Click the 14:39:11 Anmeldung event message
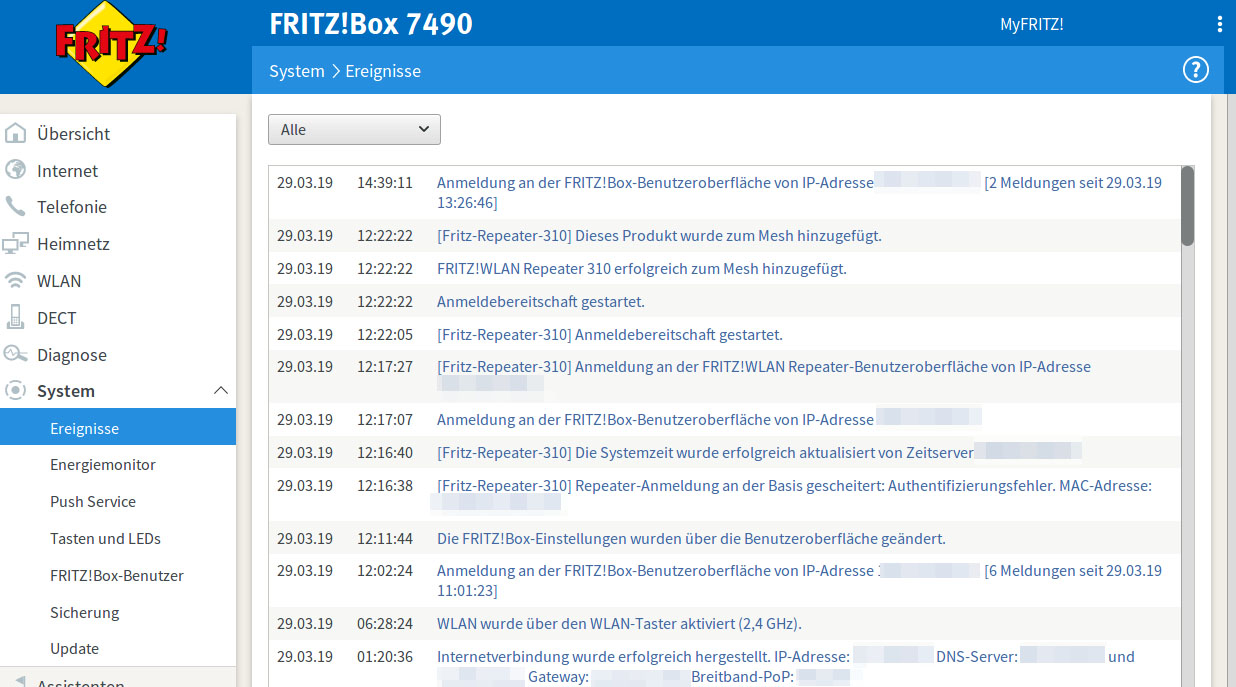 click(800, 193)
